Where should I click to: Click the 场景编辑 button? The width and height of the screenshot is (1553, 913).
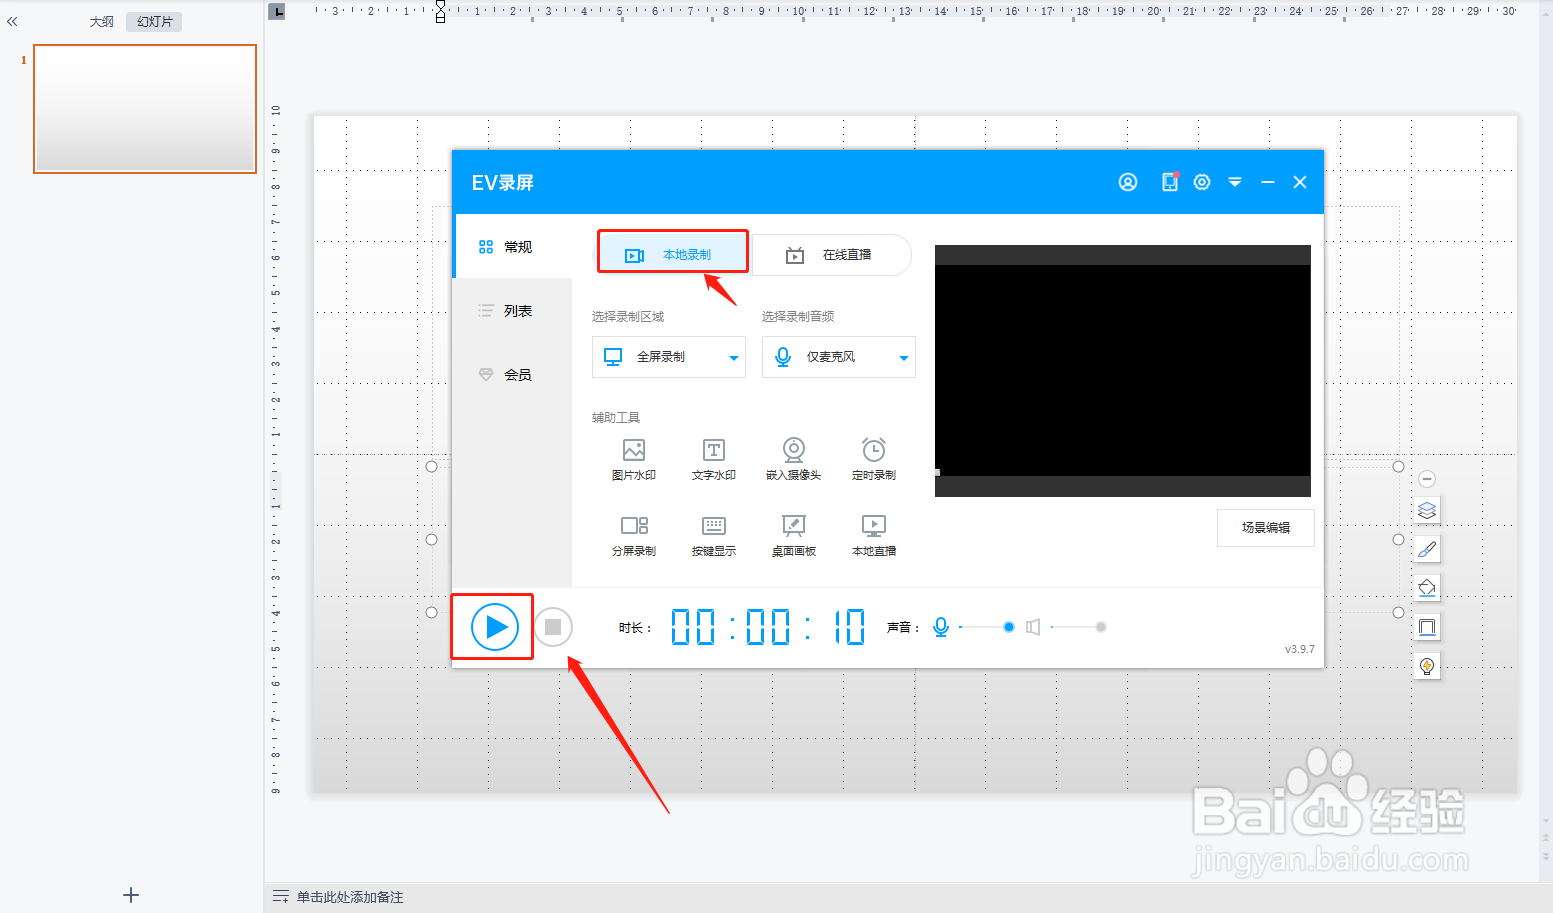coord(1266,528)
